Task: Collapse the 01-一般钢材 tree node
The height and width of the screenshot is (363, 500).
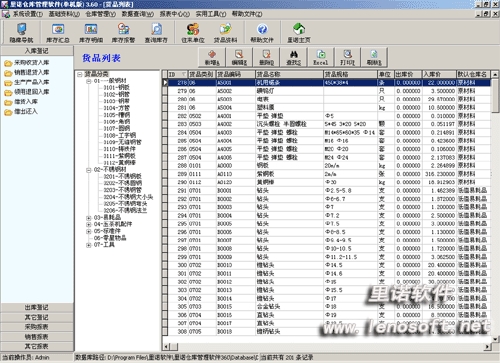Action: point(89,81)
